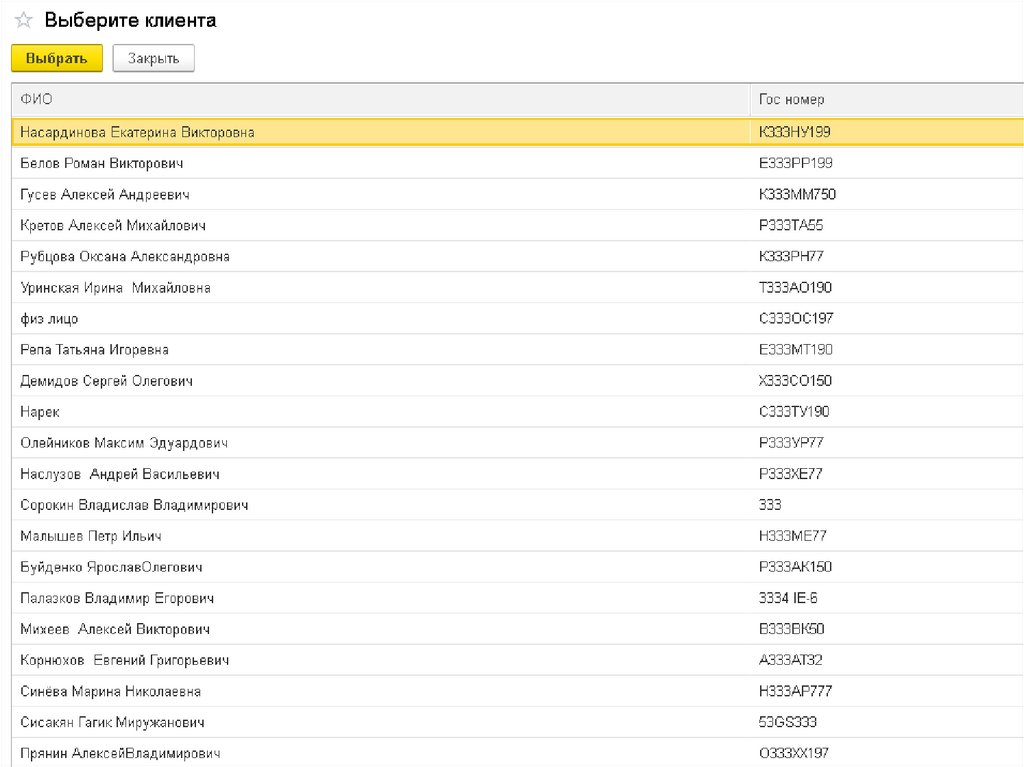Click the Закрыть button
This screenshot has height=767, width=1024.
click(153, 59)
